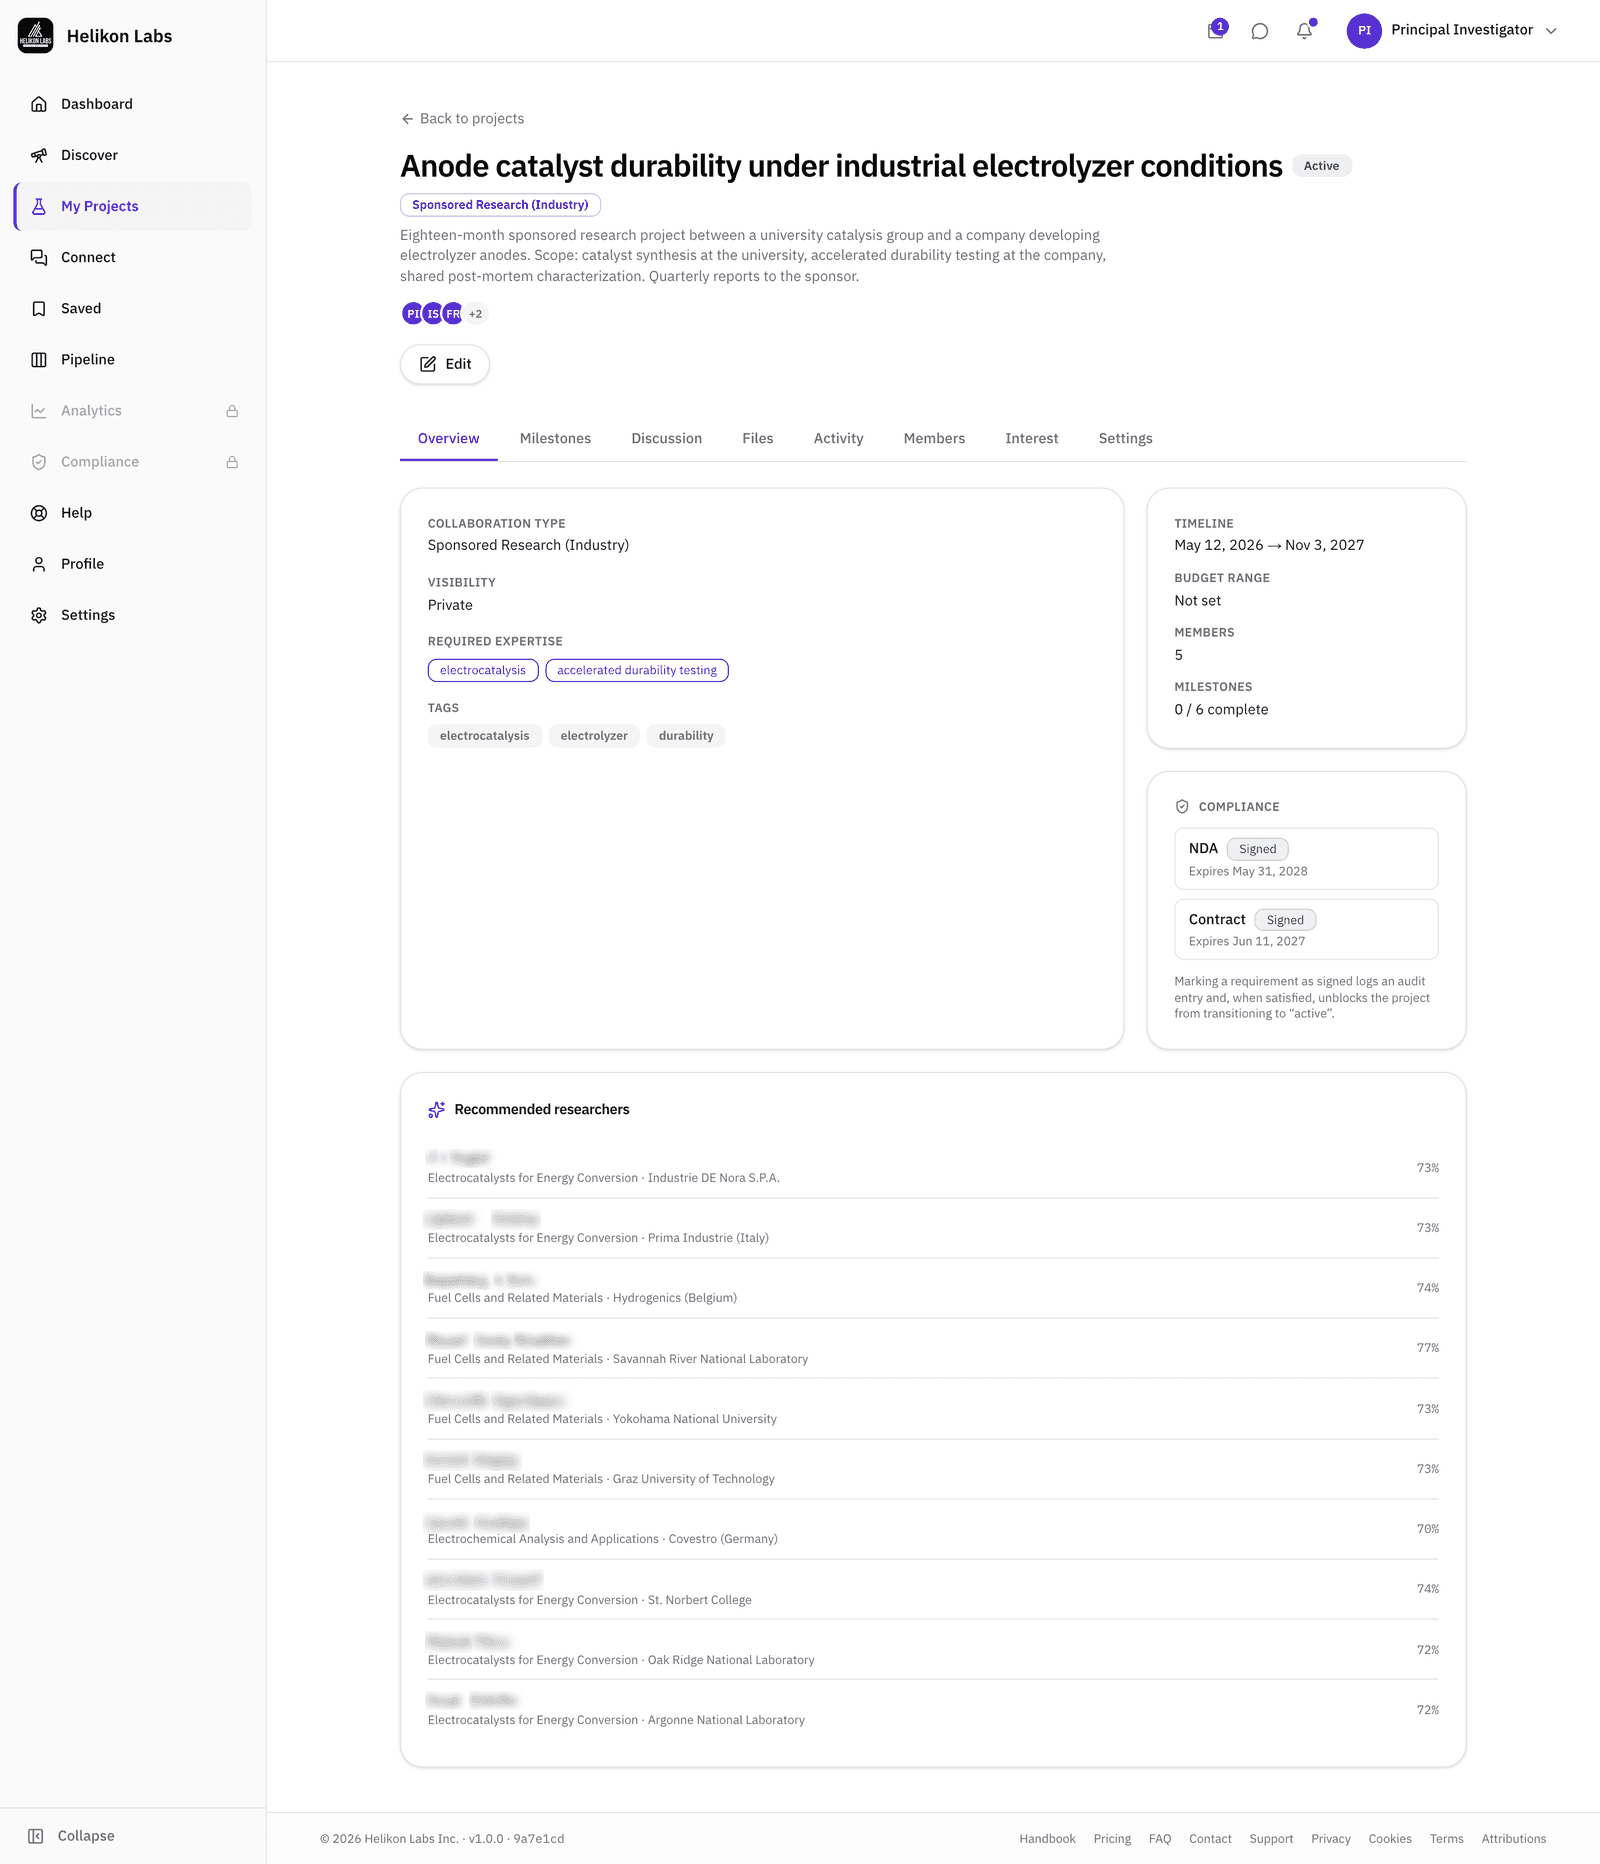Go to the Activity tab
The height and width of the screenshot is (1864, 1600).
coord(838,438)
